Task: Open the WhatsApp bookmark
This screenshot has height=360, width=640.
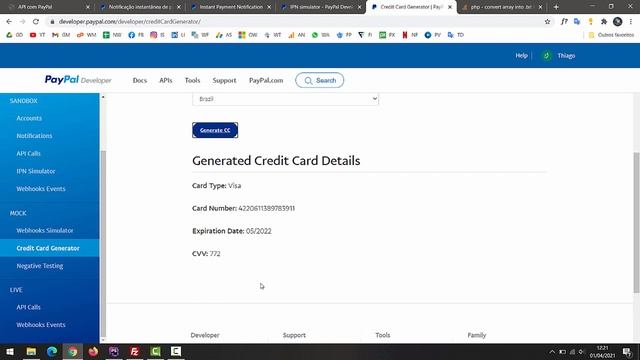Action: tap(320, 35)
